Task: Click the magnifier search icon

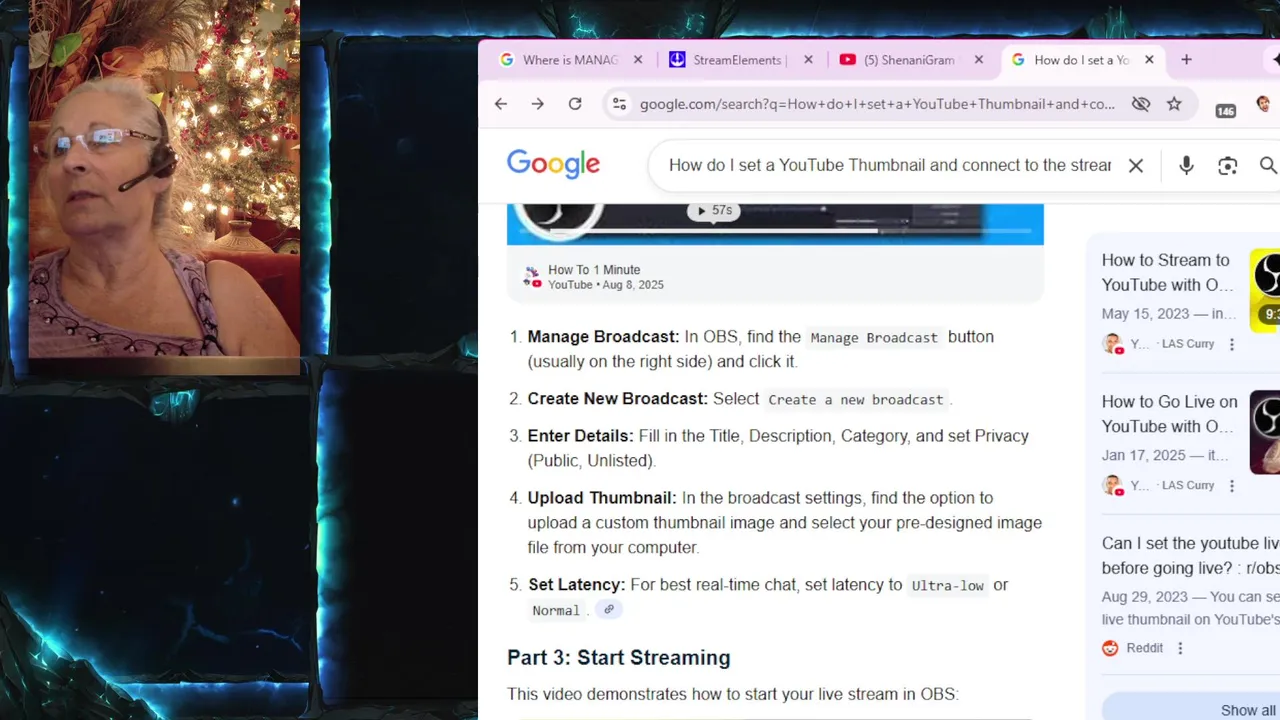Action: tap(1268, 166)
